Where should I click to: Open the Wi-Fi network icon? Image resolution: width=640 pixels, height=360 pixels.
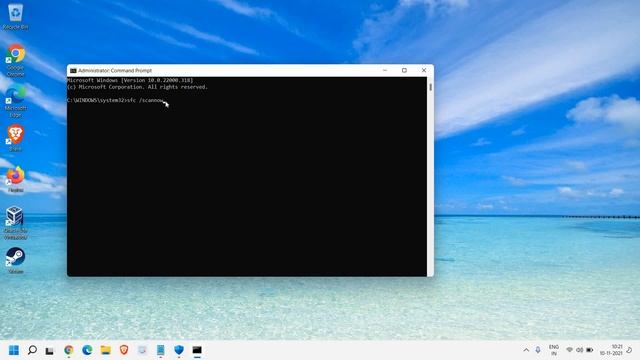pos(569,350)
